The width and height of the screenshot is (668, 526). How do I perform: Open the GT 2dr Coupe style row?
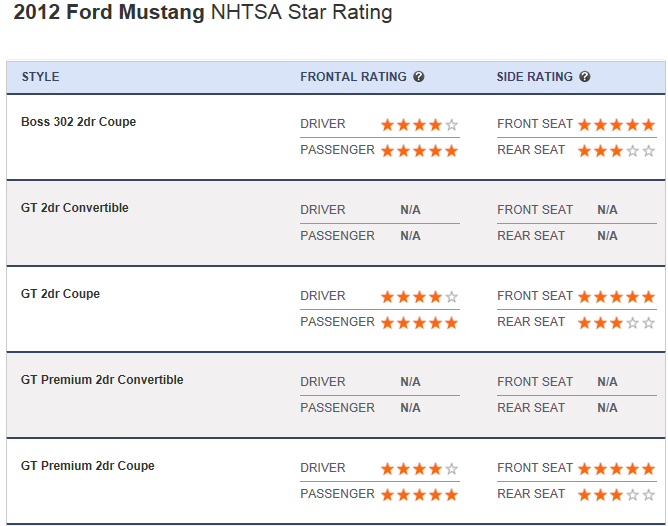coord(61,294)
